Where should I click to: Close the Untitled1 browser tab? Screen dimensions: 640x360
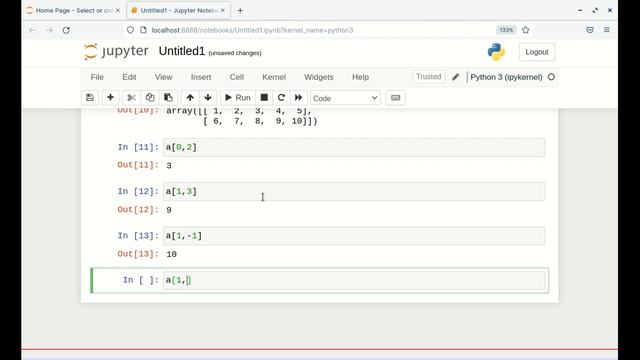(x=223, y=11)
